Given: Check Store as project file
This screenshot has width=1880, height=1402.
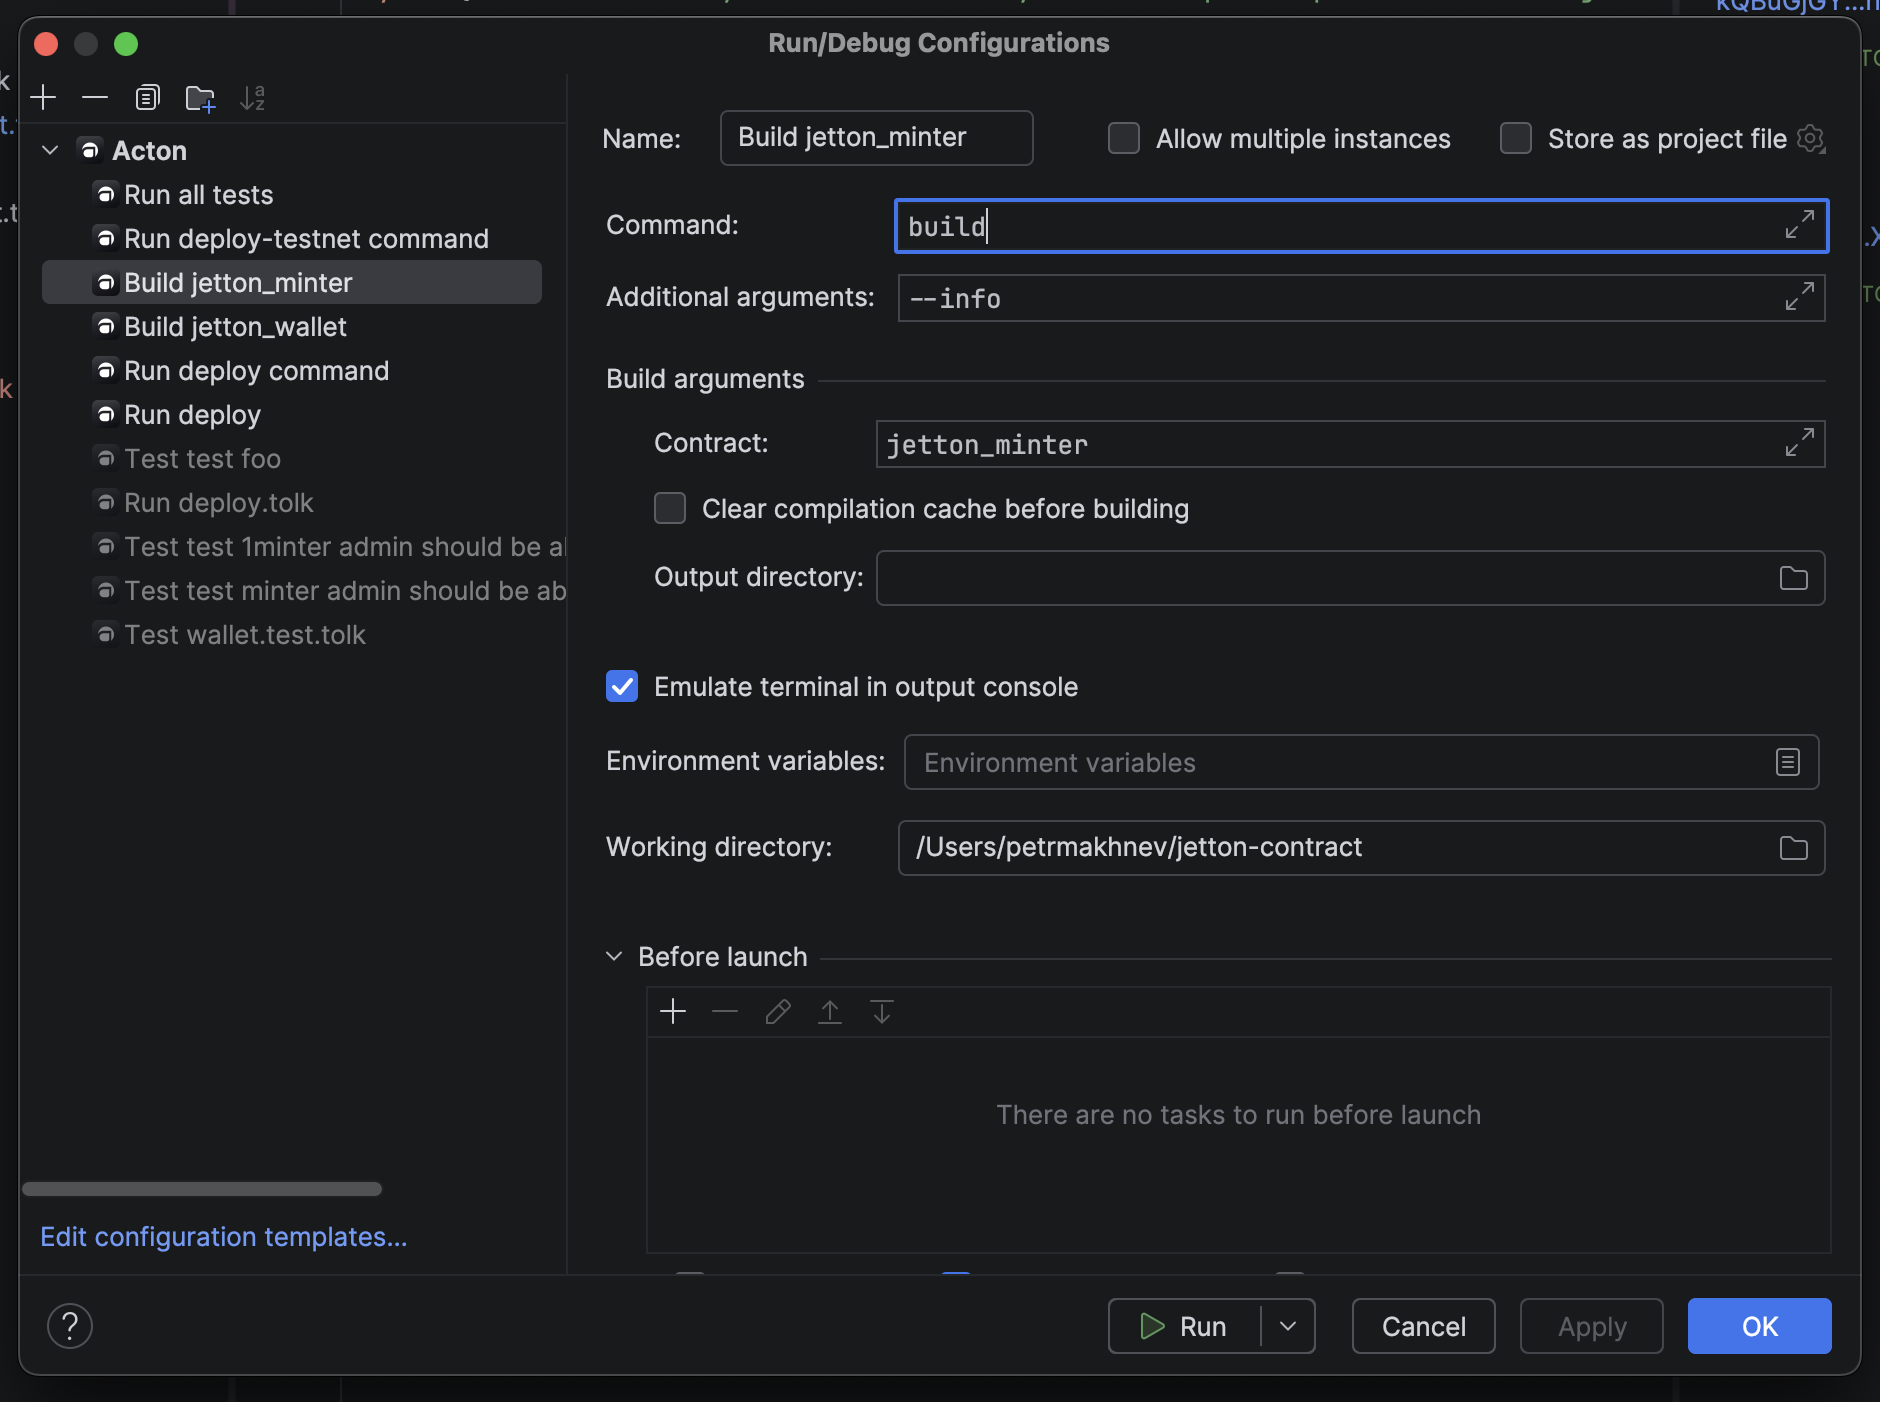Looking at the screenshot, I should coord(1516,139).
